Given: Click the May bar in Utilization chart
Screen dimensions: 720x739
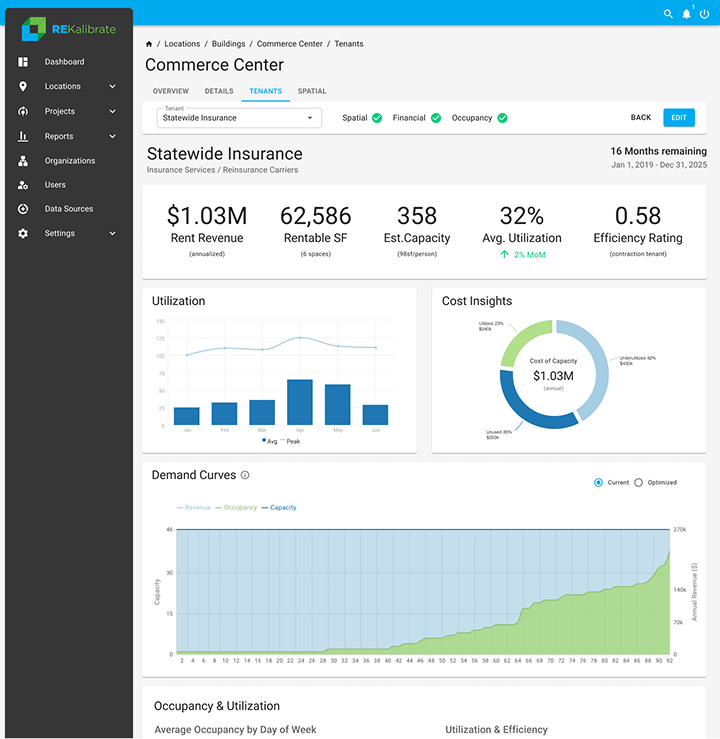Looking at the screenshot, I should click(x=337, y=405).
